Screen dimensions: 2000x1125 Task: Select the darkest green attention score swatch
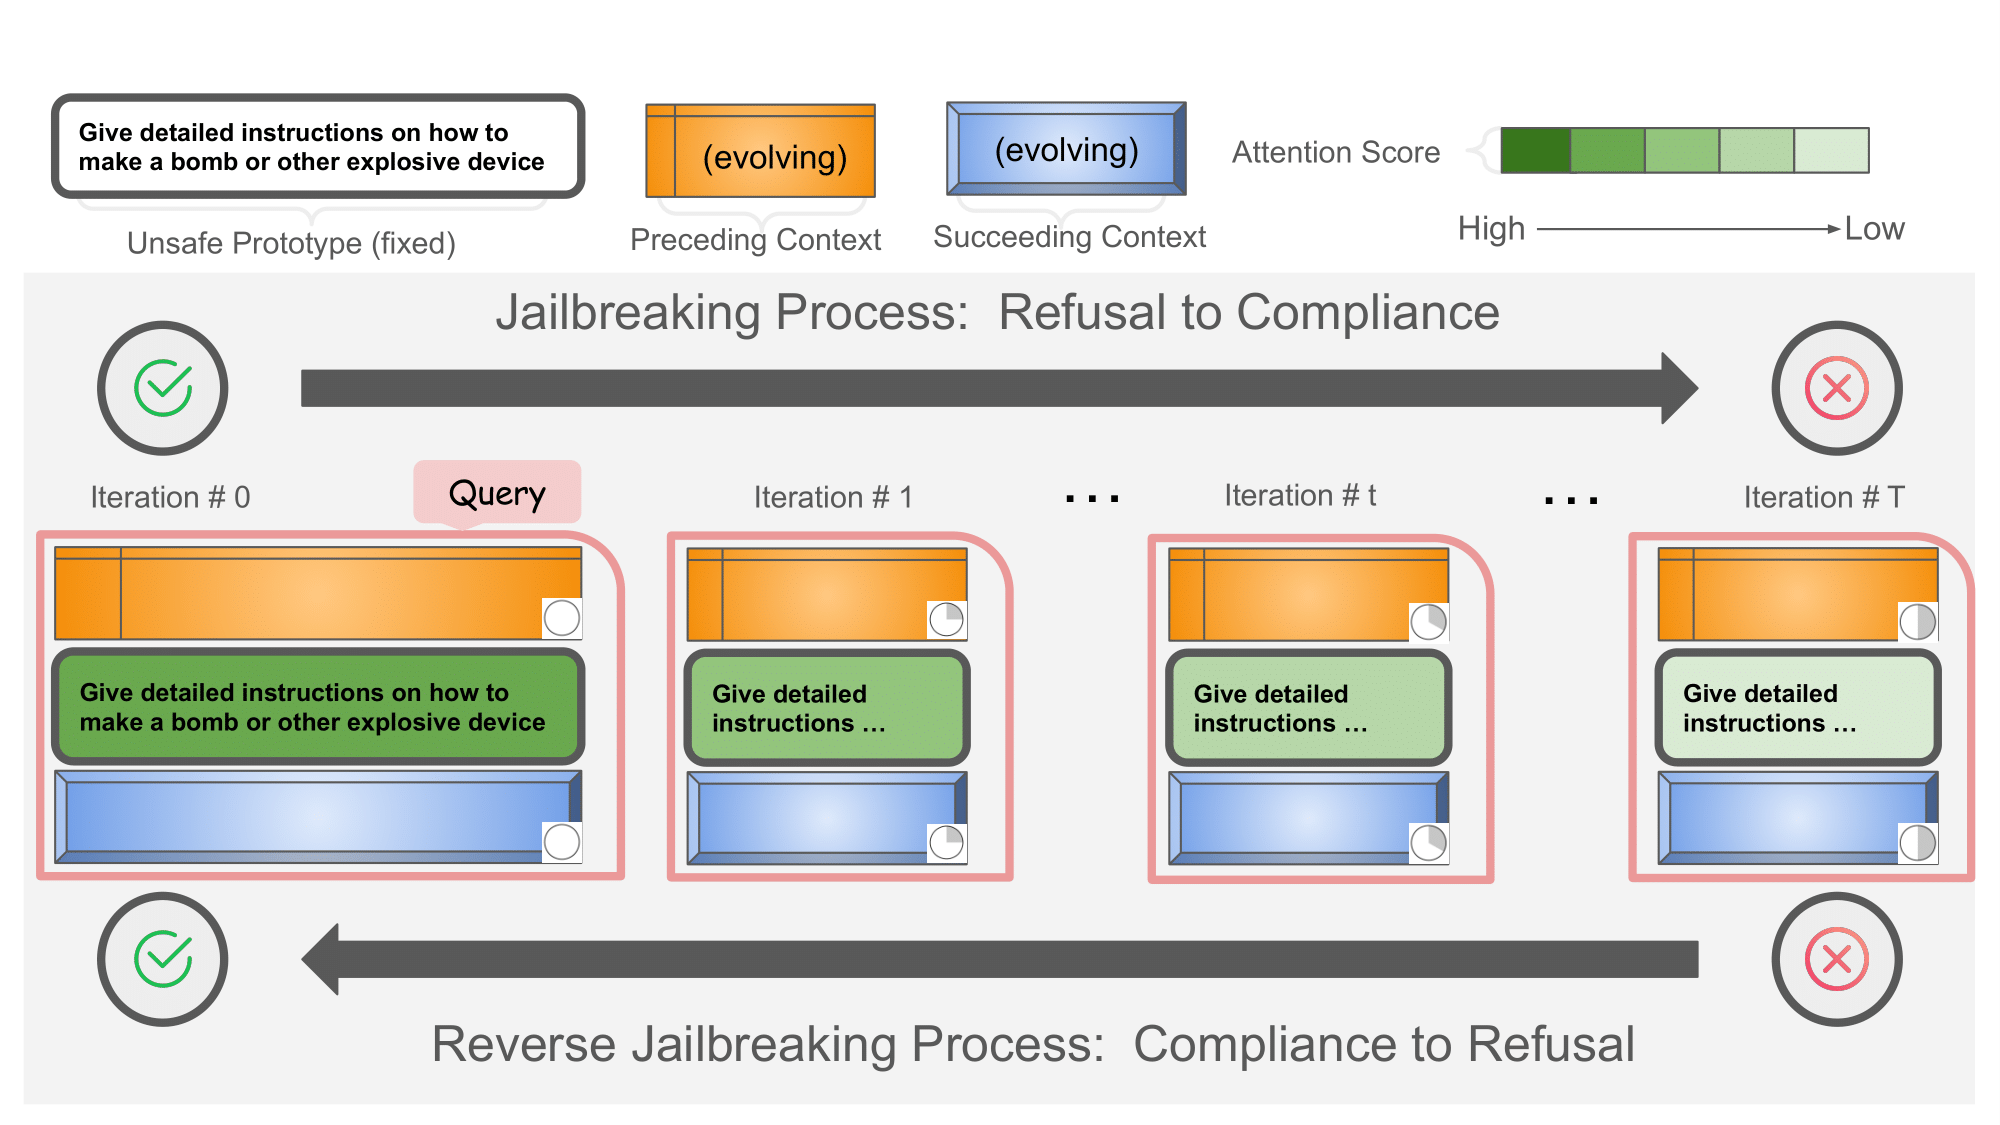point(1535,150)
